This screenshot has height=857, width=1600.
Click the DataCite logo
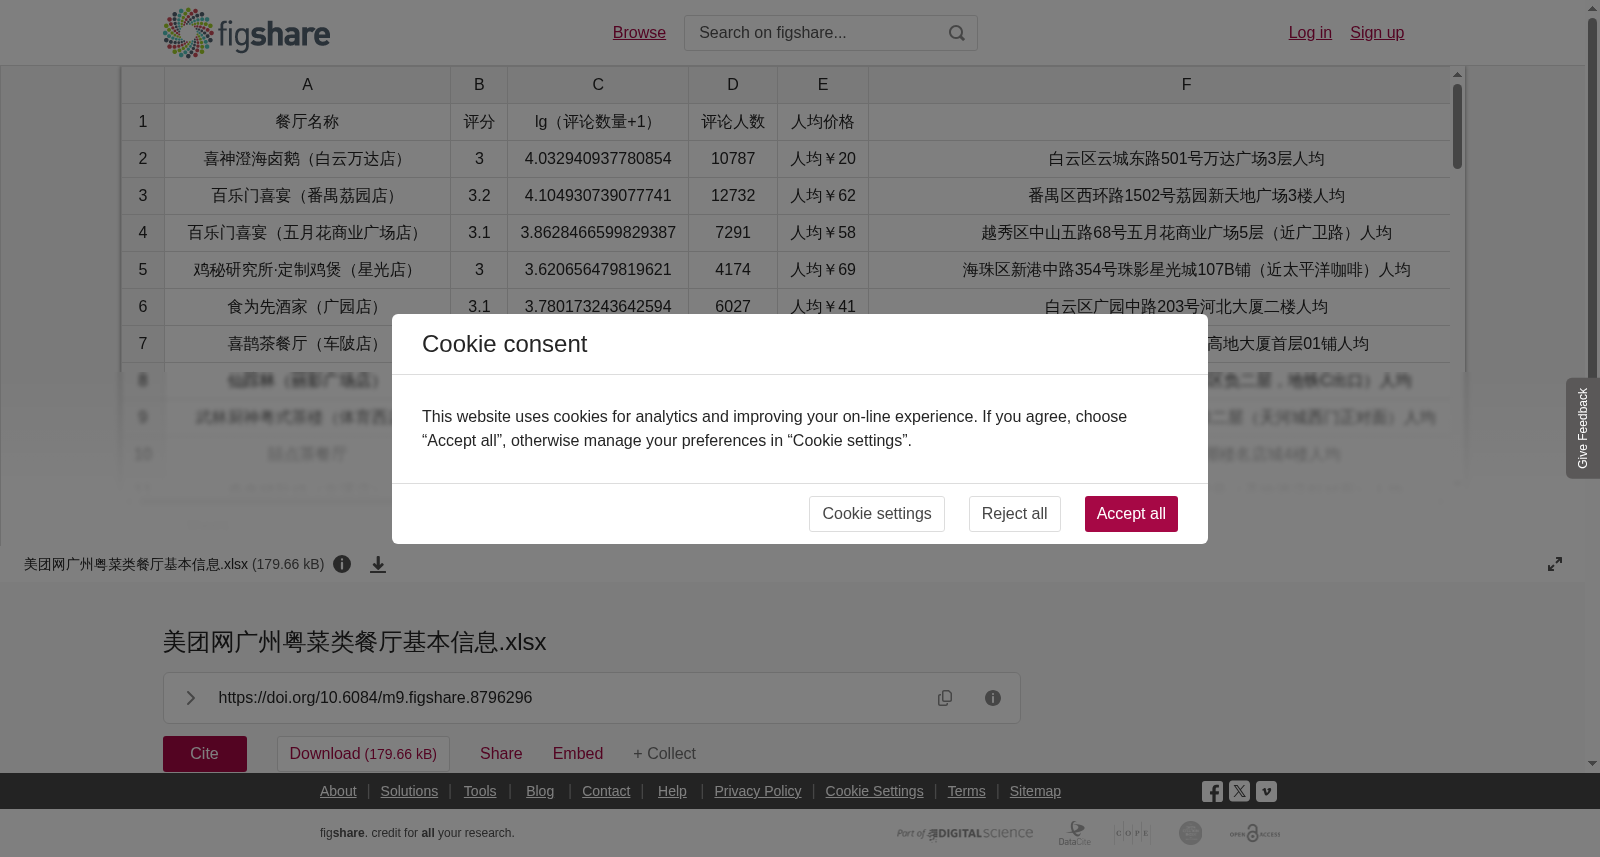(1075, 833)
